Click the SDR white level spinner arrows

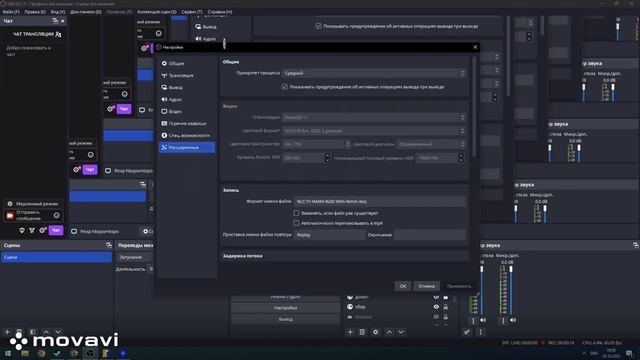327,158
